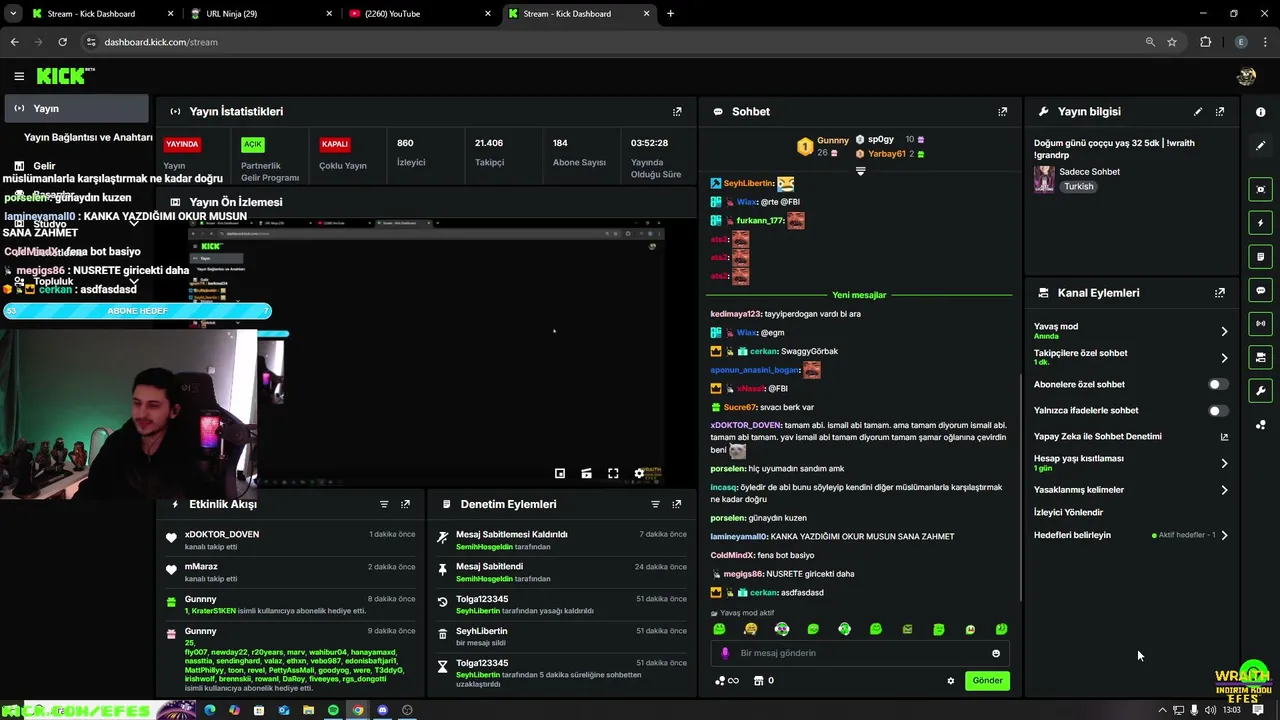Open a new browser tab
Screen dimensions: 1280x720
(670, 14)
